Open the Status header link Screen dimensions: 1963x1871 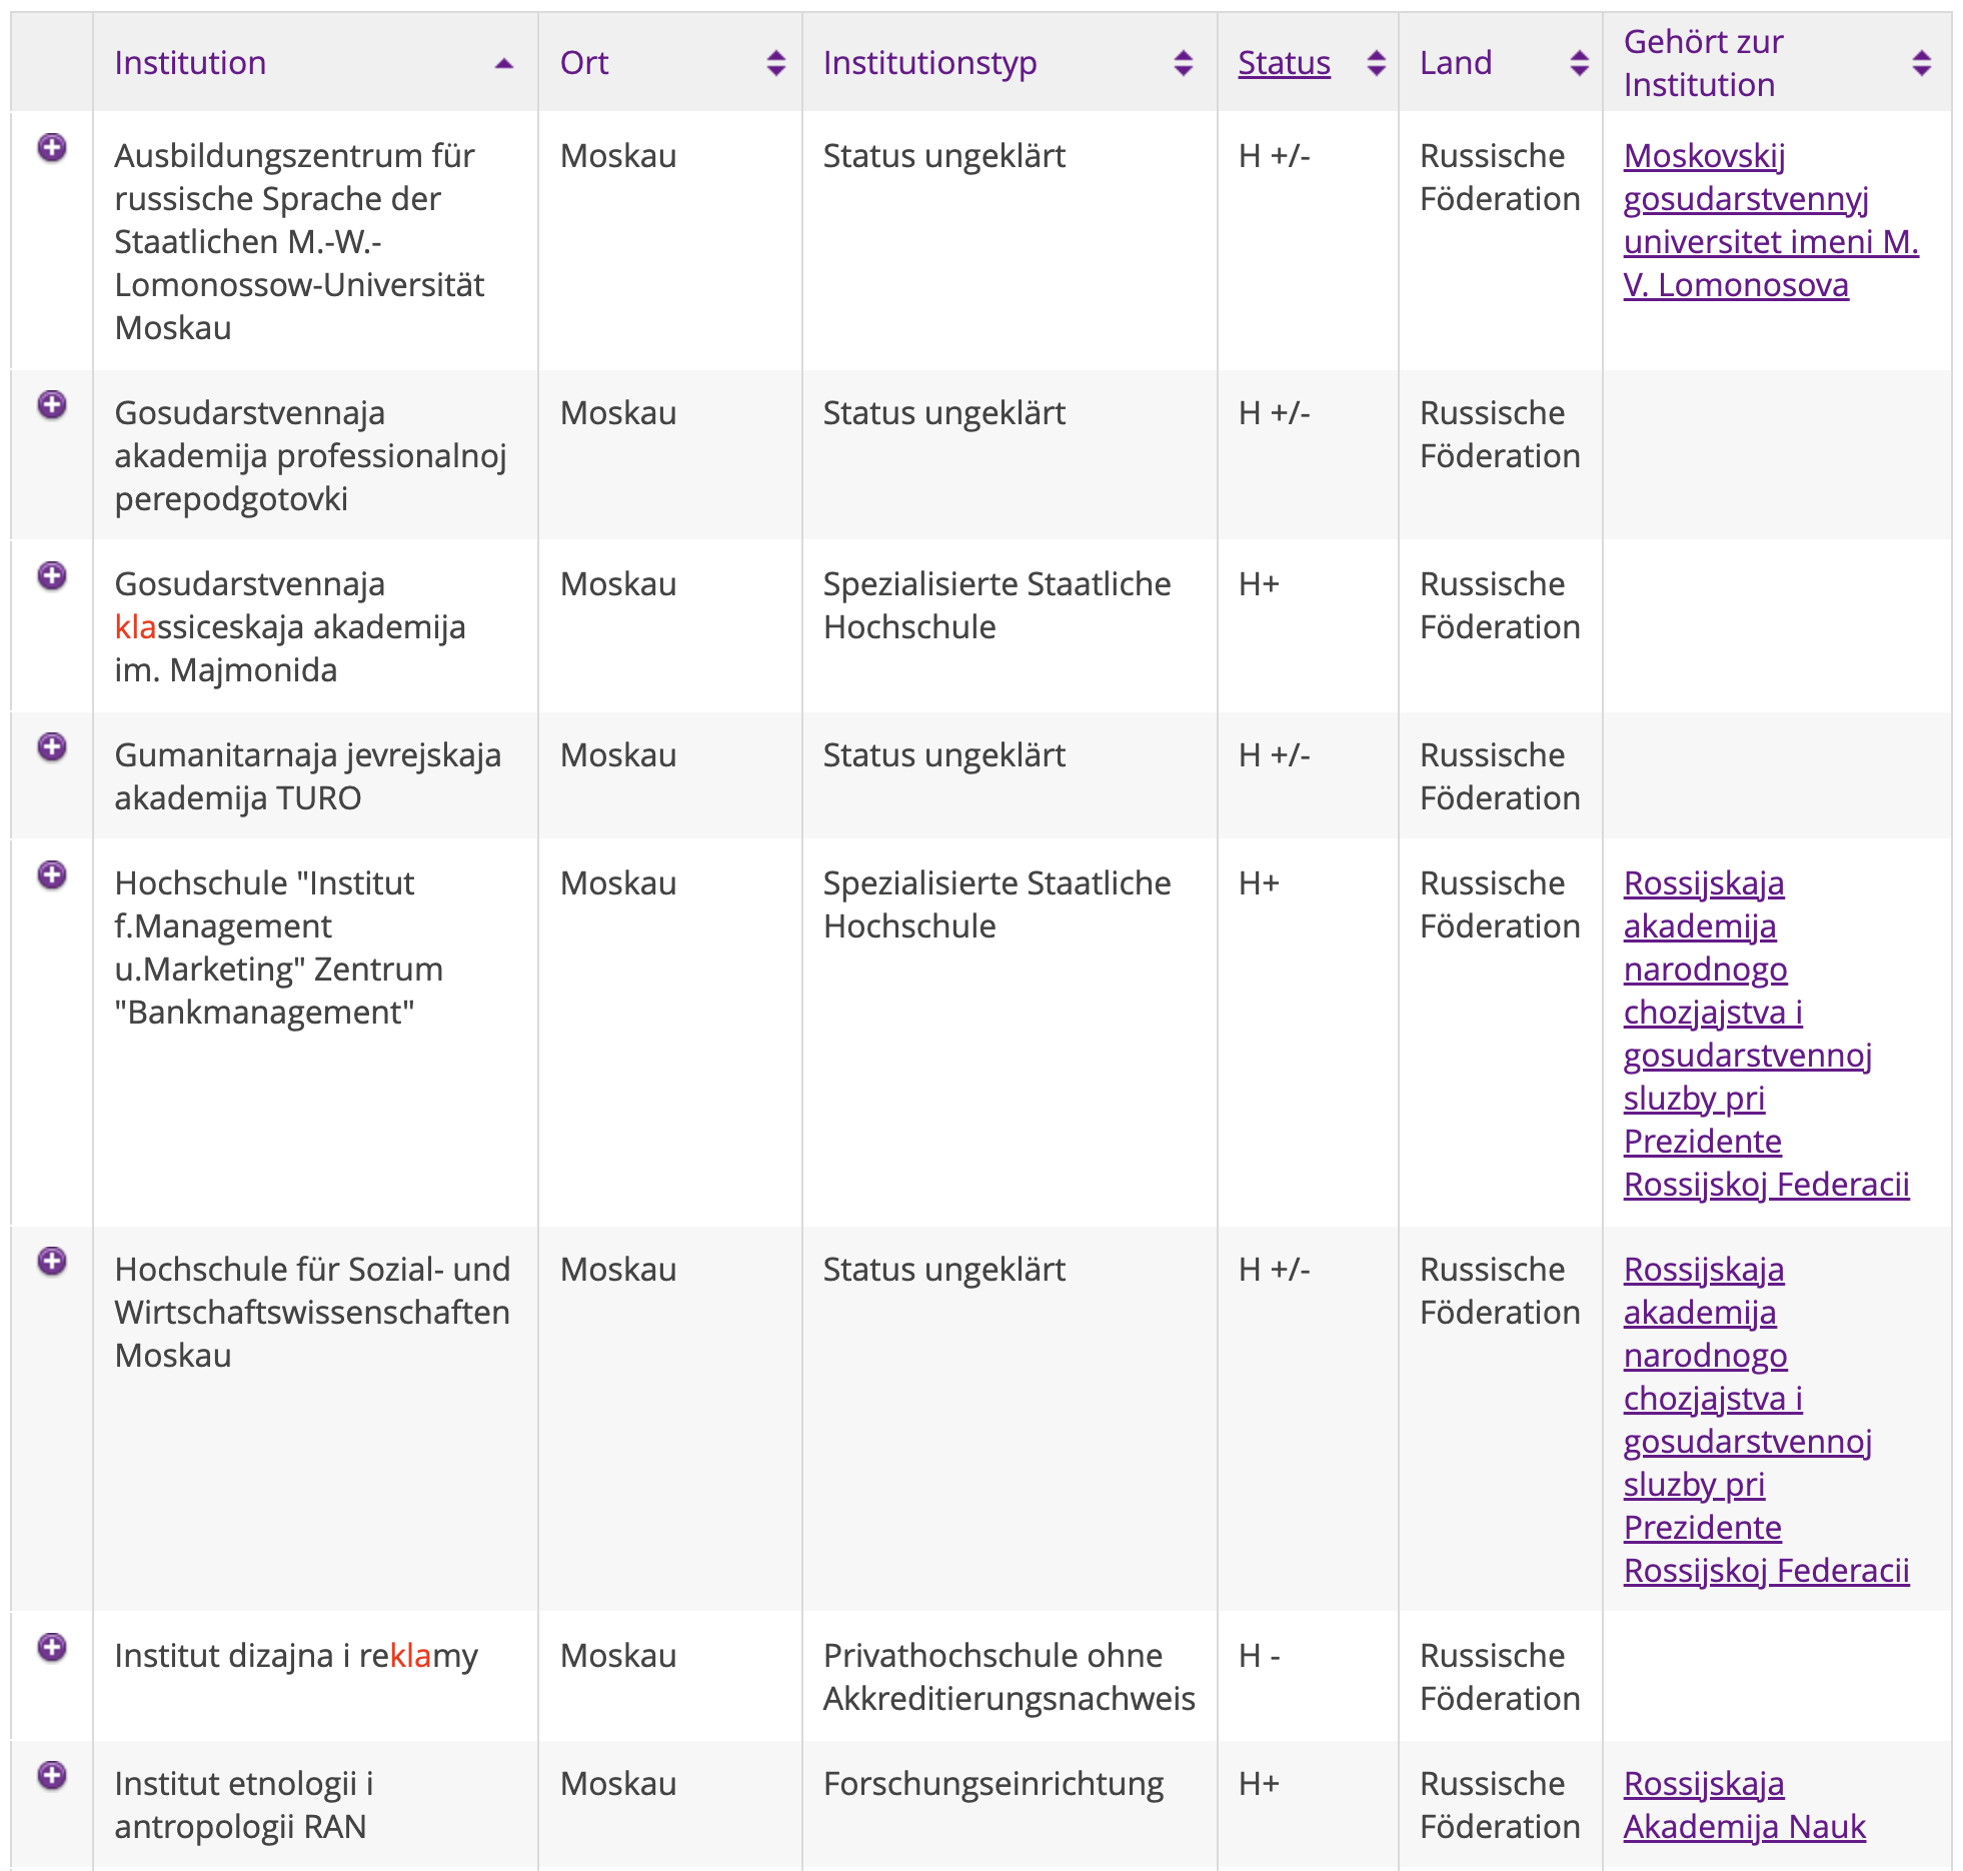click(1283, 63)
